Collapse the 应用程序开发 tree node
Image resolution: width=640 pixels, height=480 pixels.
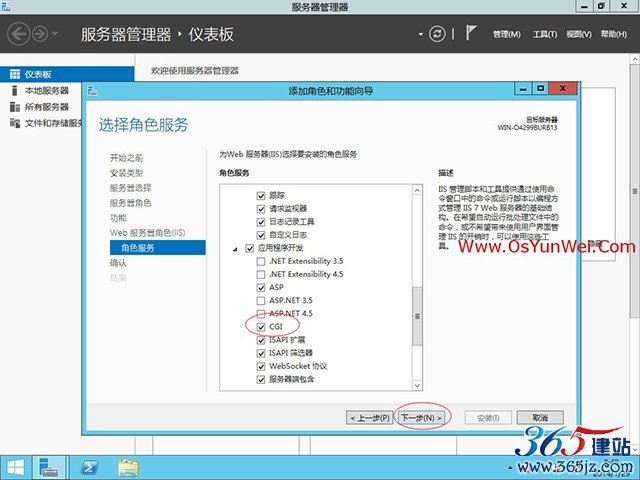pos(235,249)
